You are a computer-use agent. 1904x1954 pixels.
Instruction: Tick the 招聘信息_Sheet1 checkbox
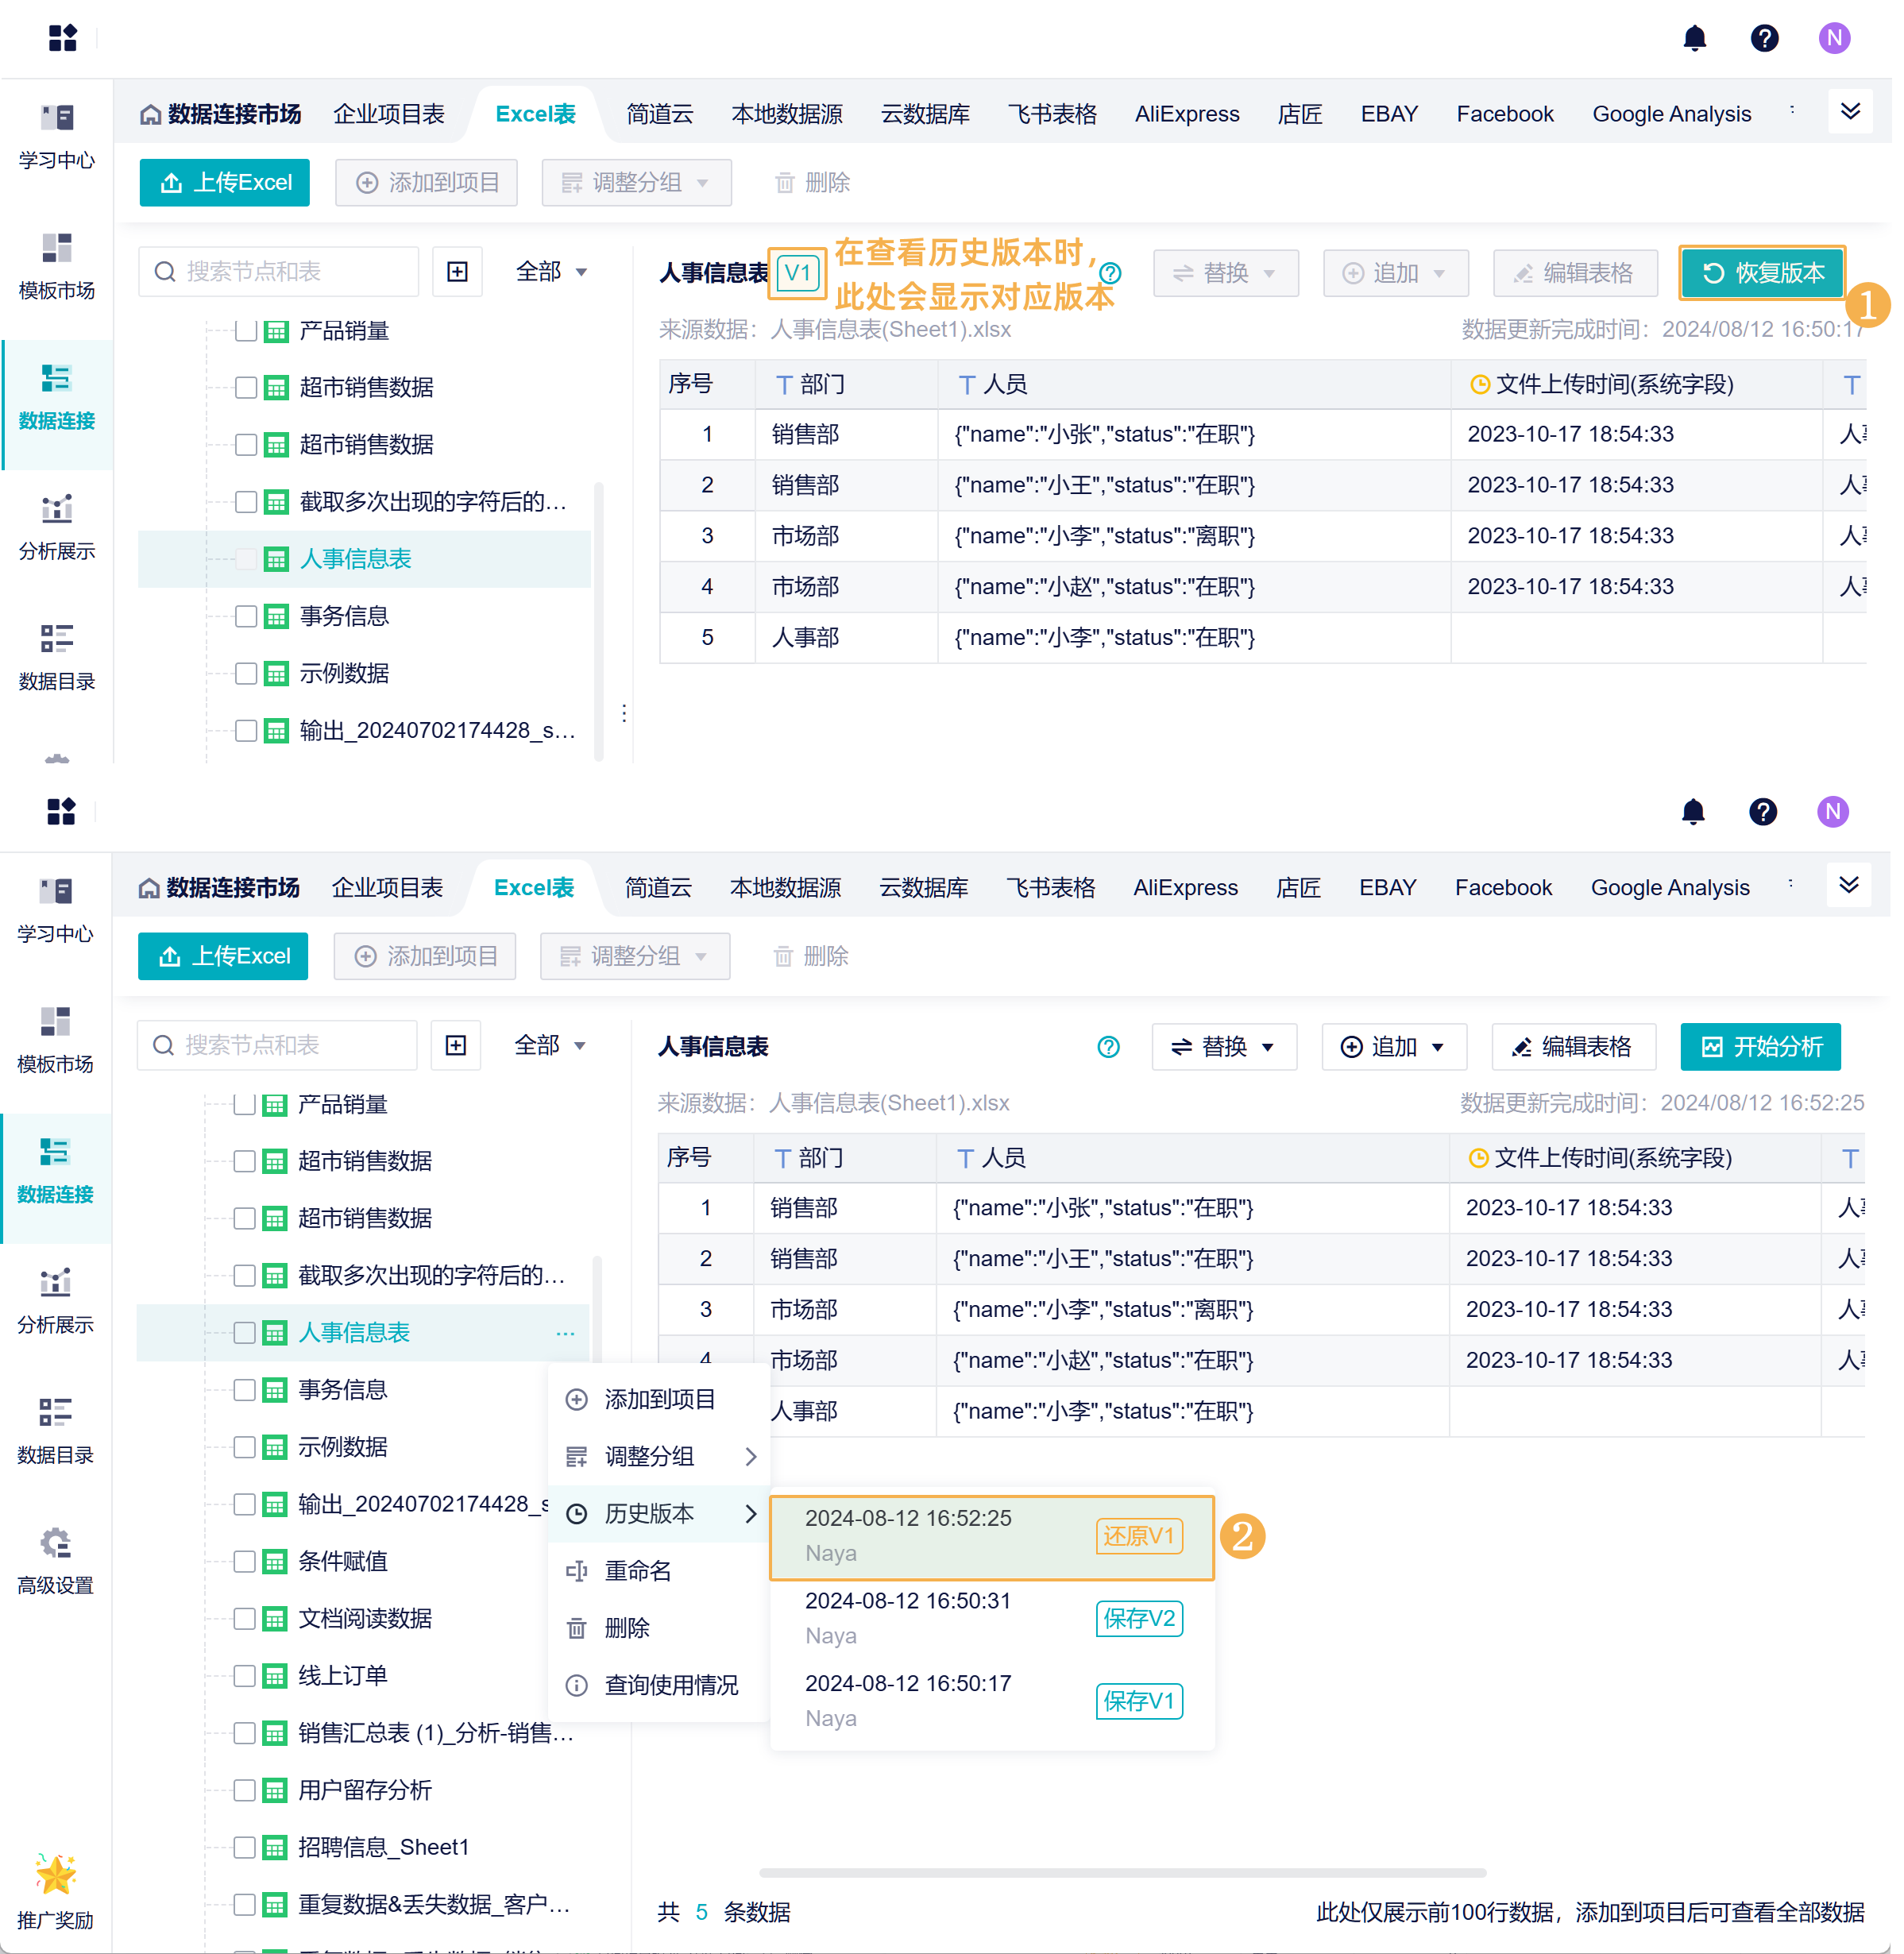tap(244, 1847)
